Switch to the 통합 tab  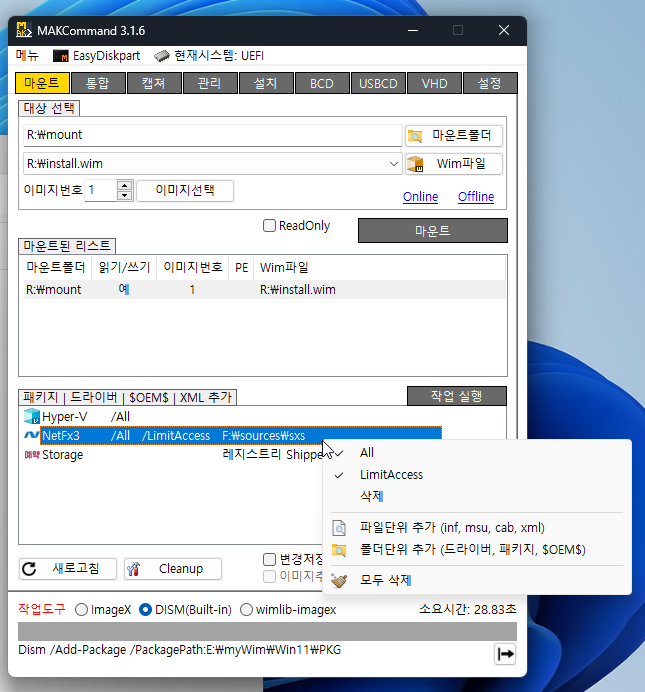click(98, 83)
